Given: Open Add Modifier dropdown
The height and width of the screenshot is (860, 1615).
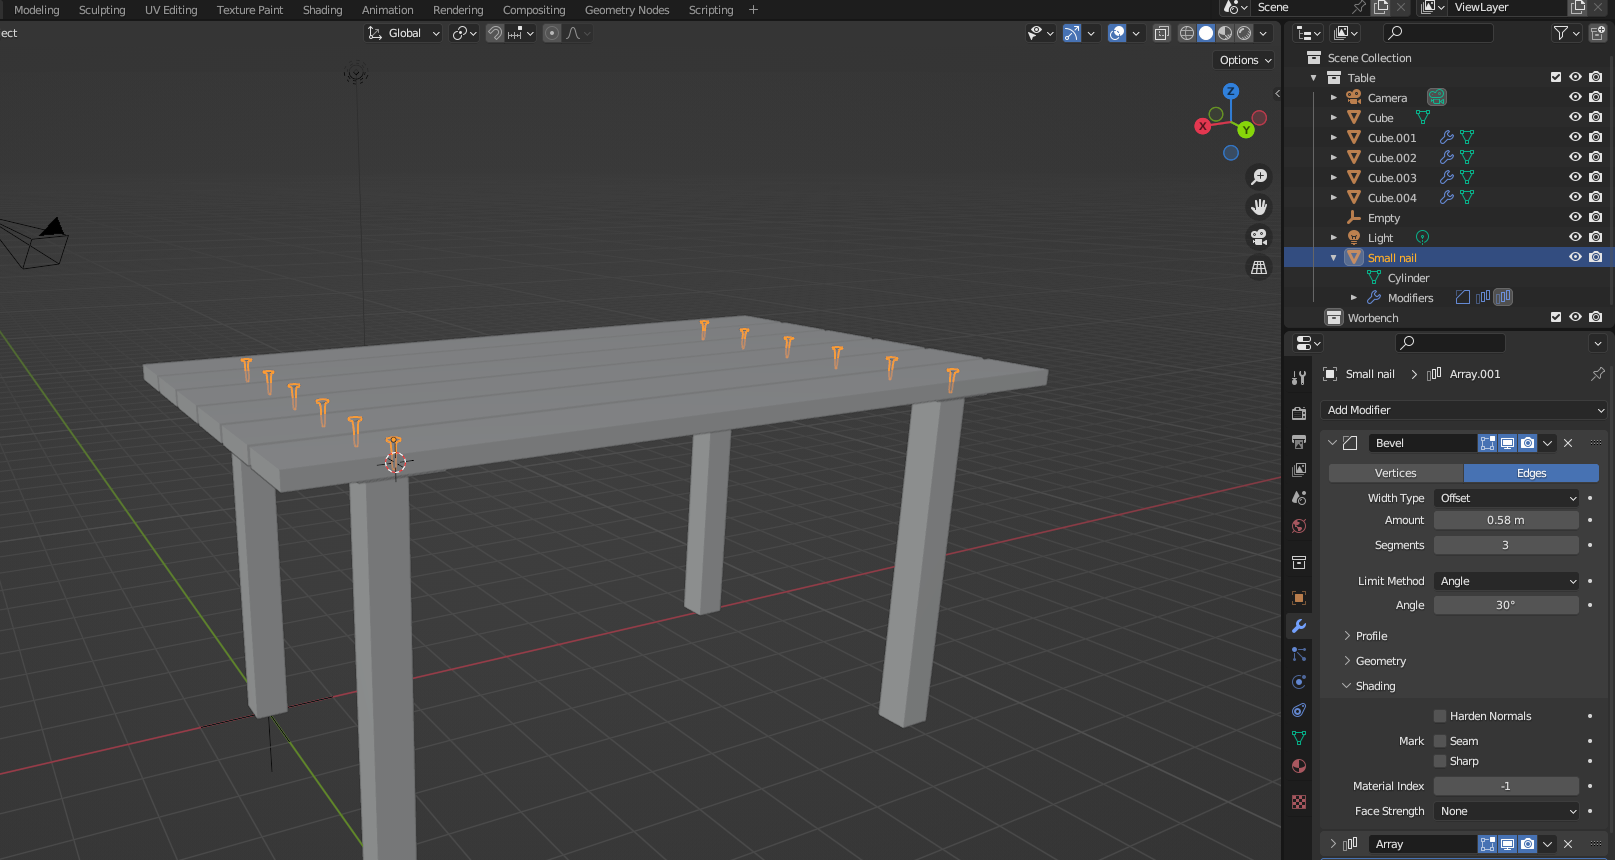Looking at the screenshot, I should 1464,410.
